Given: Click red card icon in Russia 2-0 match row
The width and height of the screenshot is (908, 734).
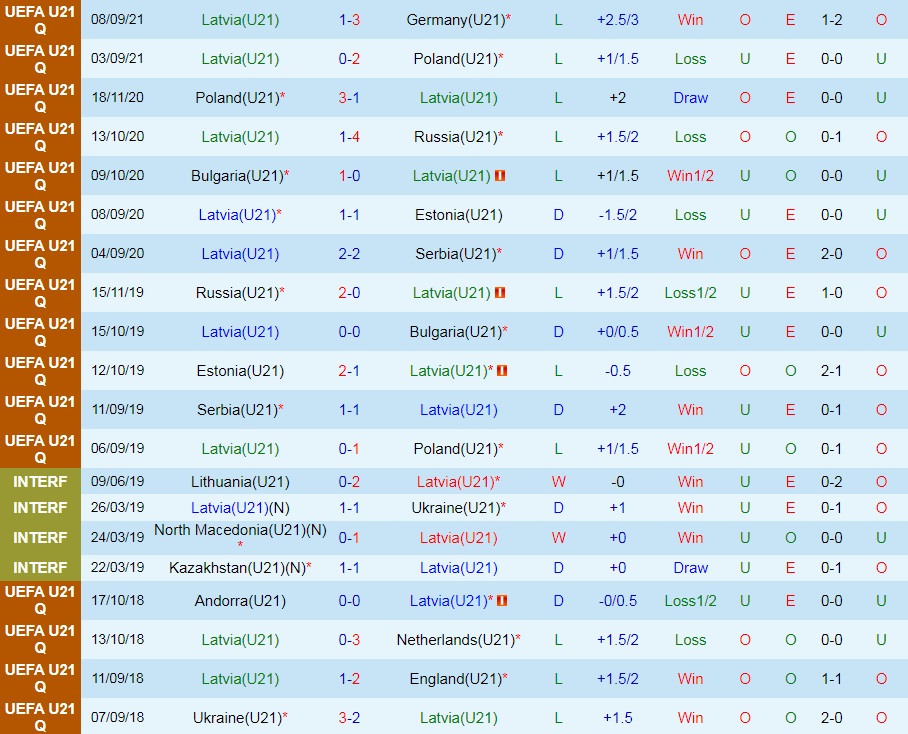Looking at the screenshot, I should 500,293.
